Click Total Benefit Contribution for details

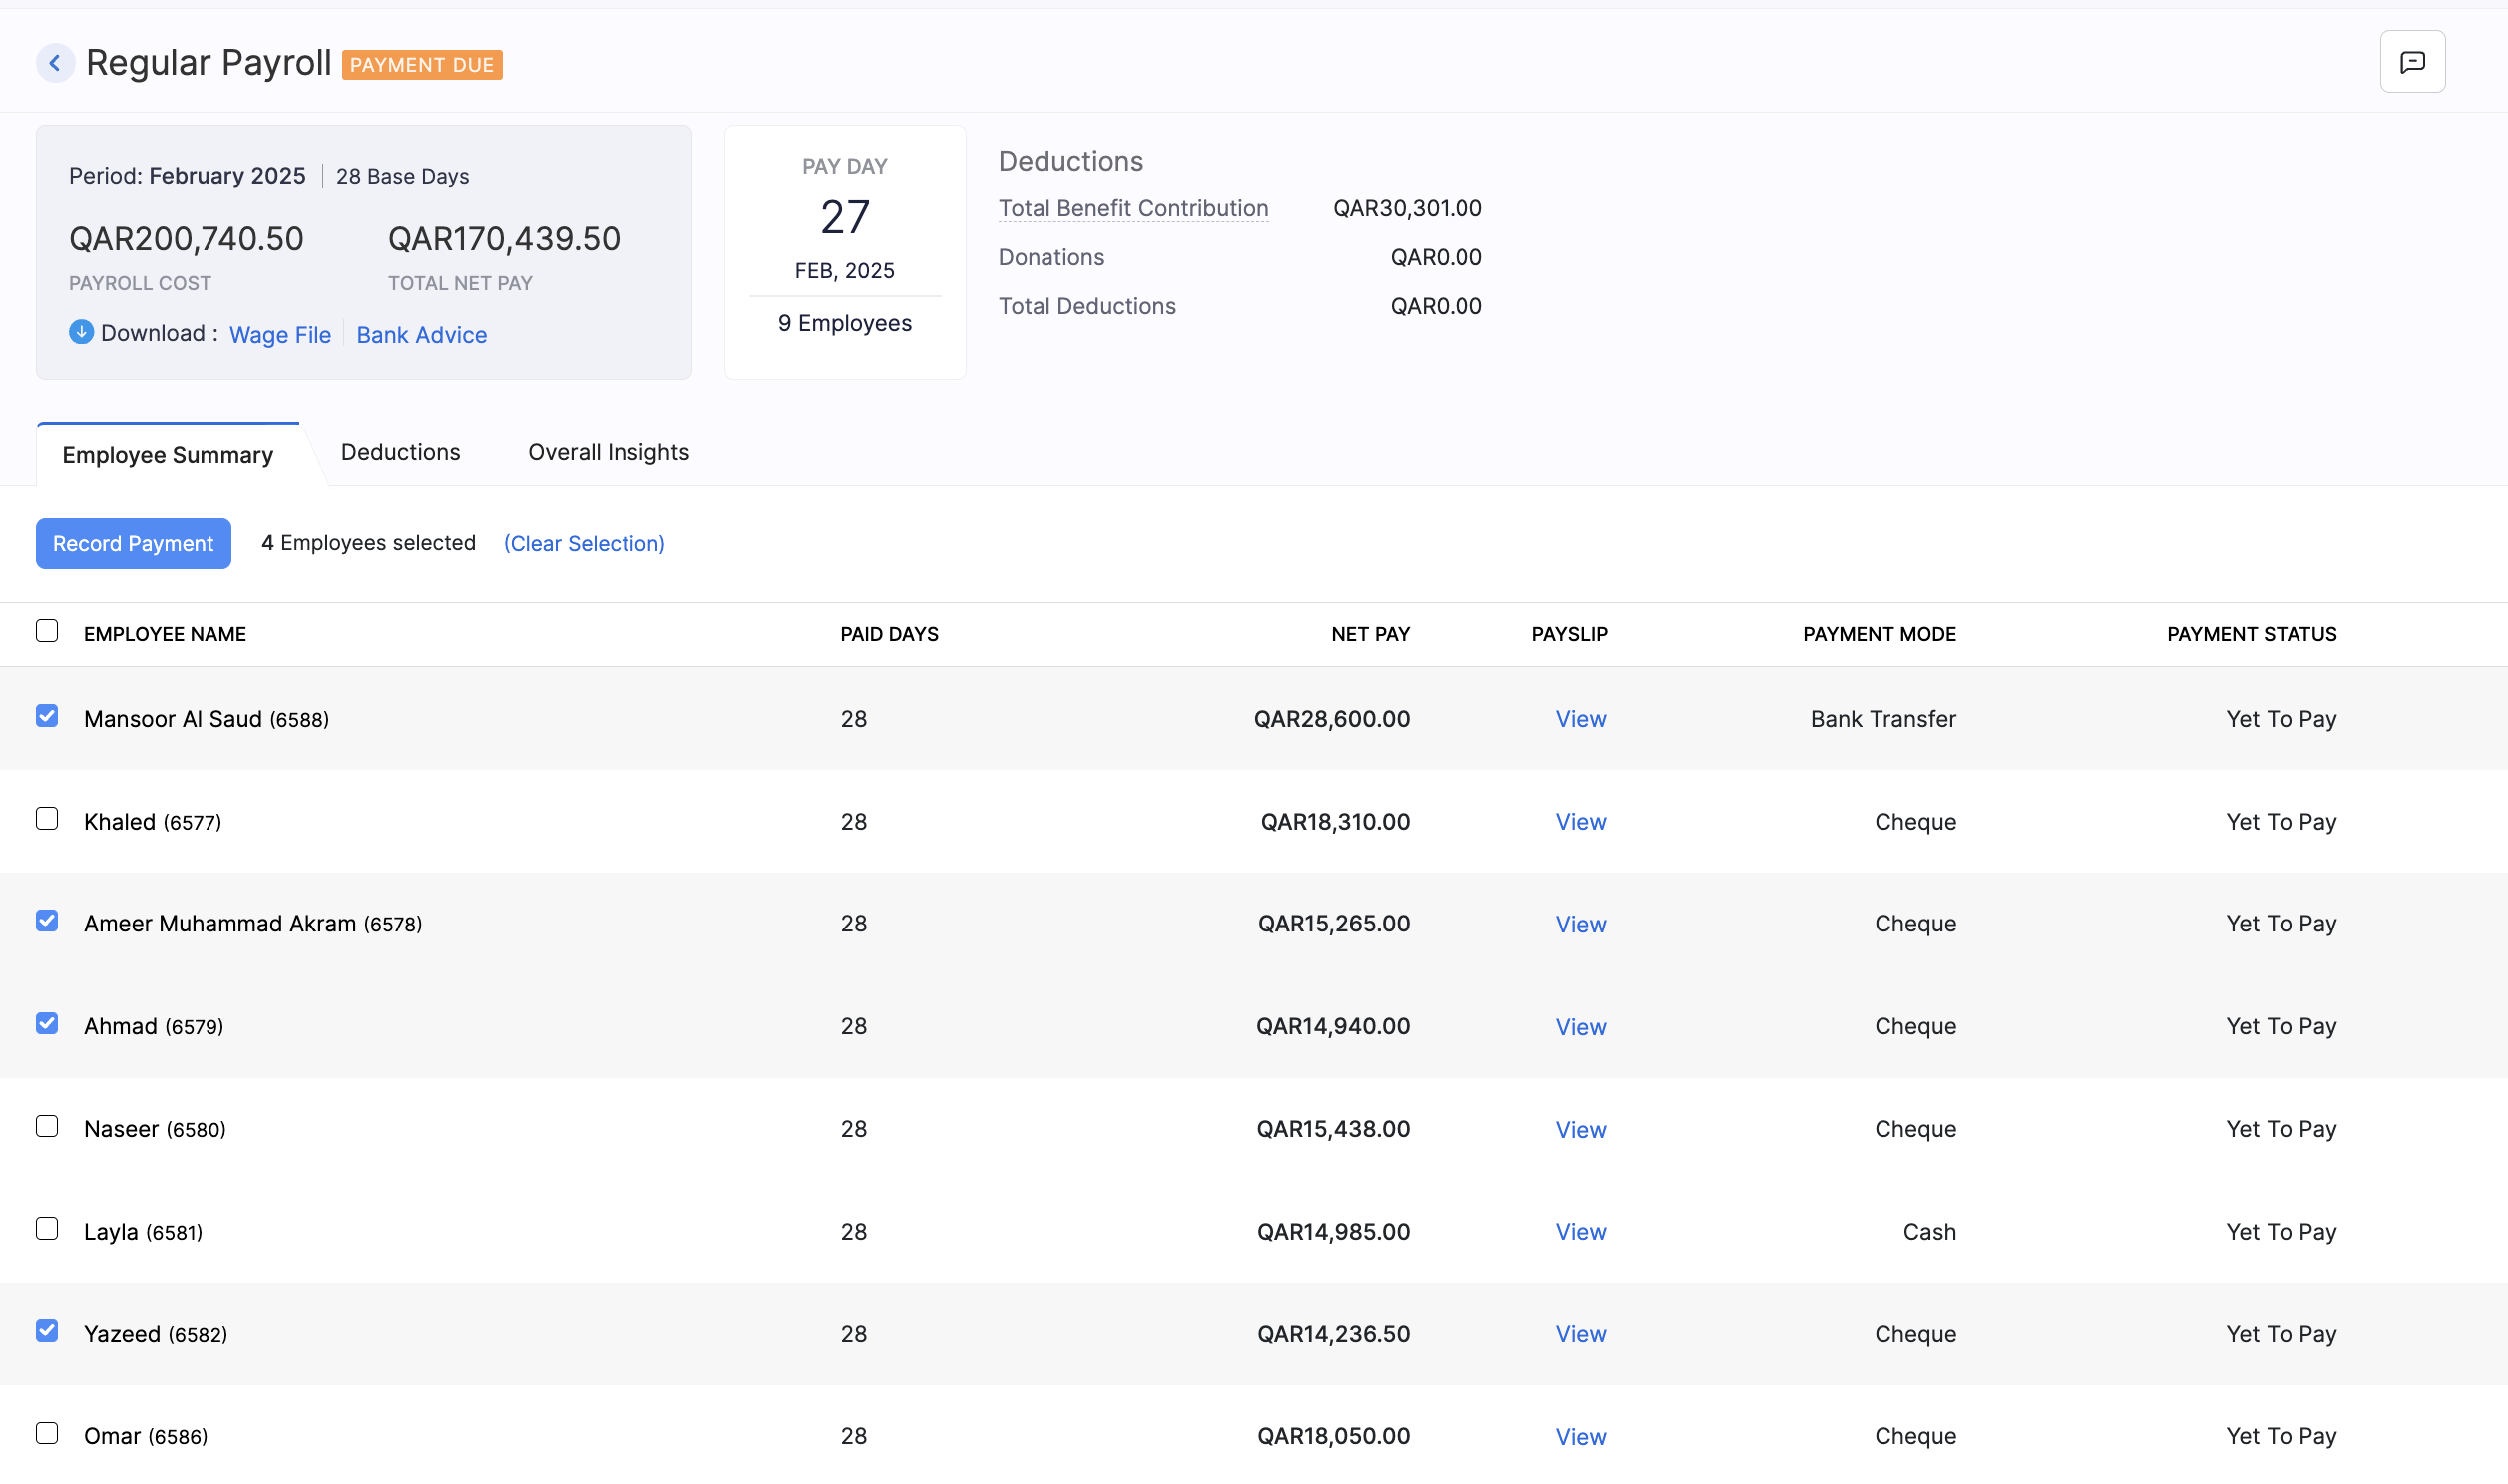coord(1133,209)
